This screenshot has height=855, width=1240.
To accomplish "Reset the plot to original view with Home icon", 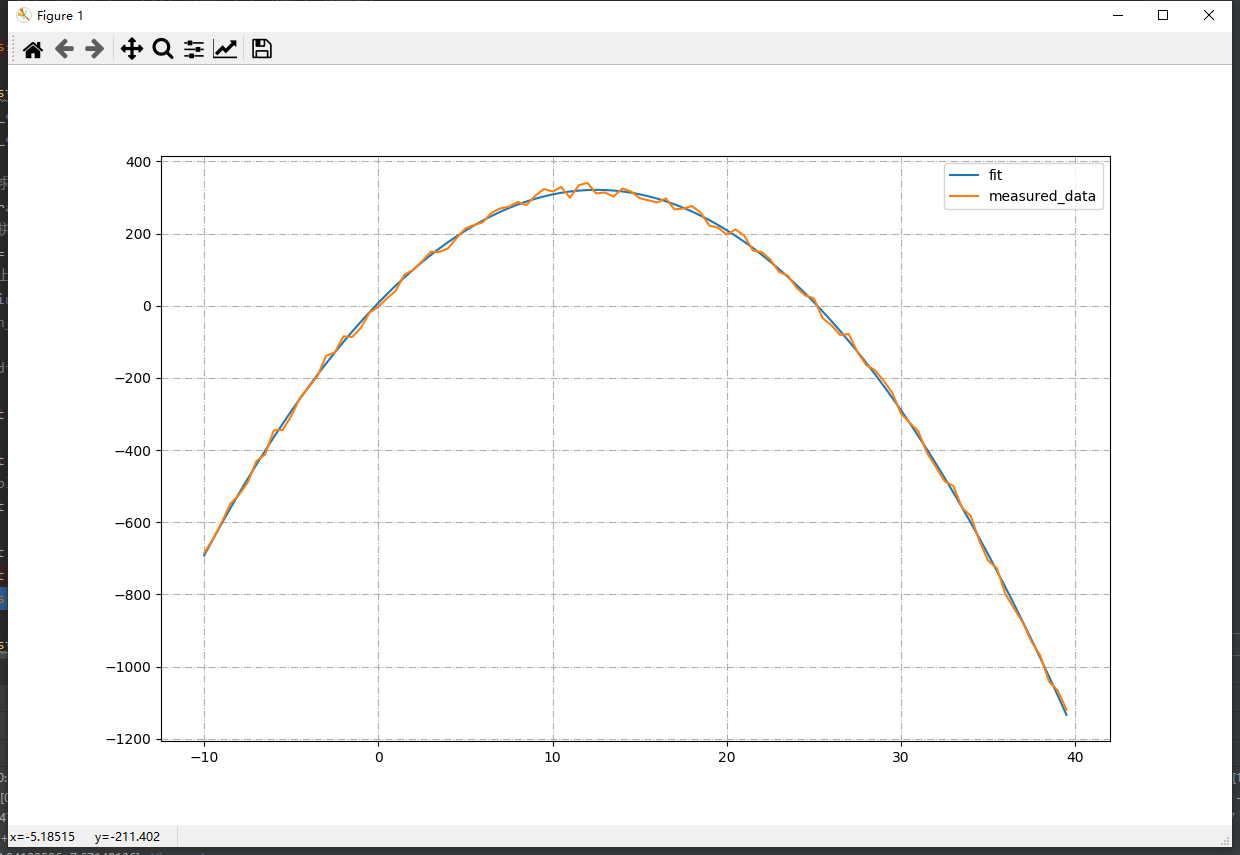I will 33,49.
